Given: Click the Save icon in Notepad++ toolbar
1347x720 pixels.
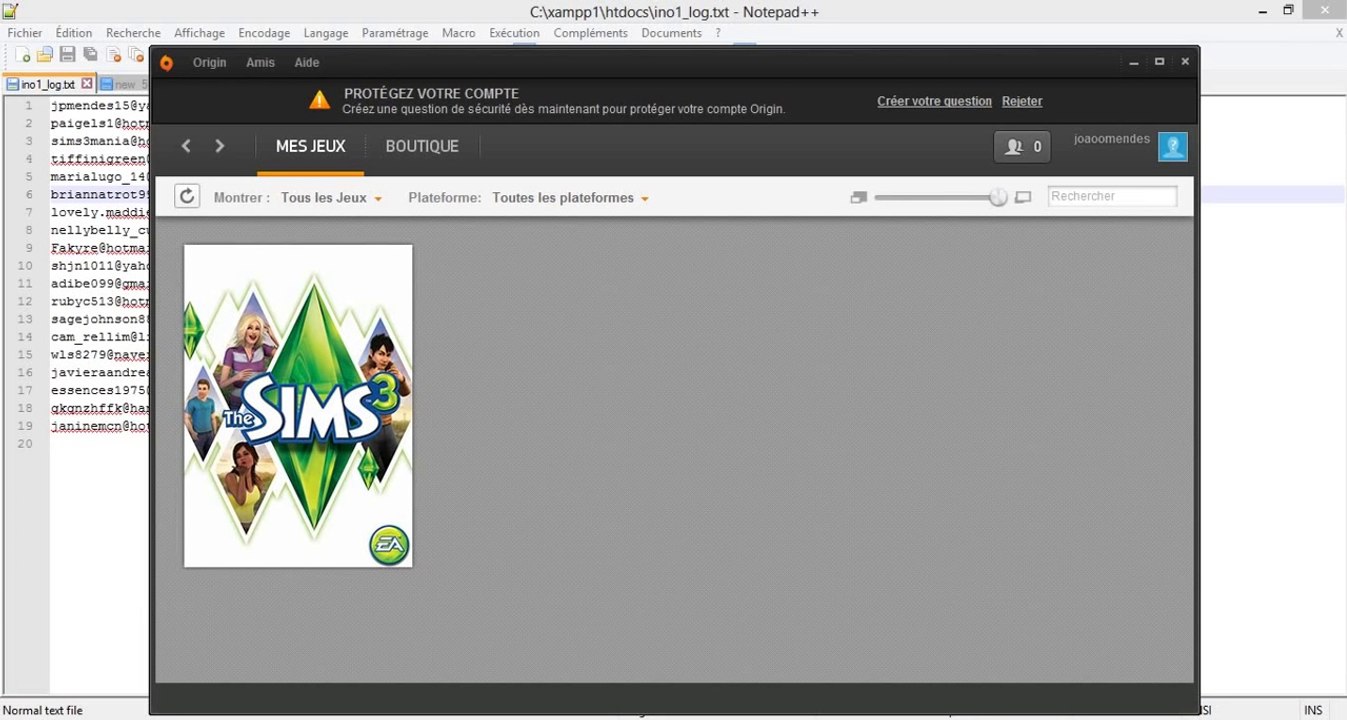Looking at the screenshot, I should click(x=68, y=55).
